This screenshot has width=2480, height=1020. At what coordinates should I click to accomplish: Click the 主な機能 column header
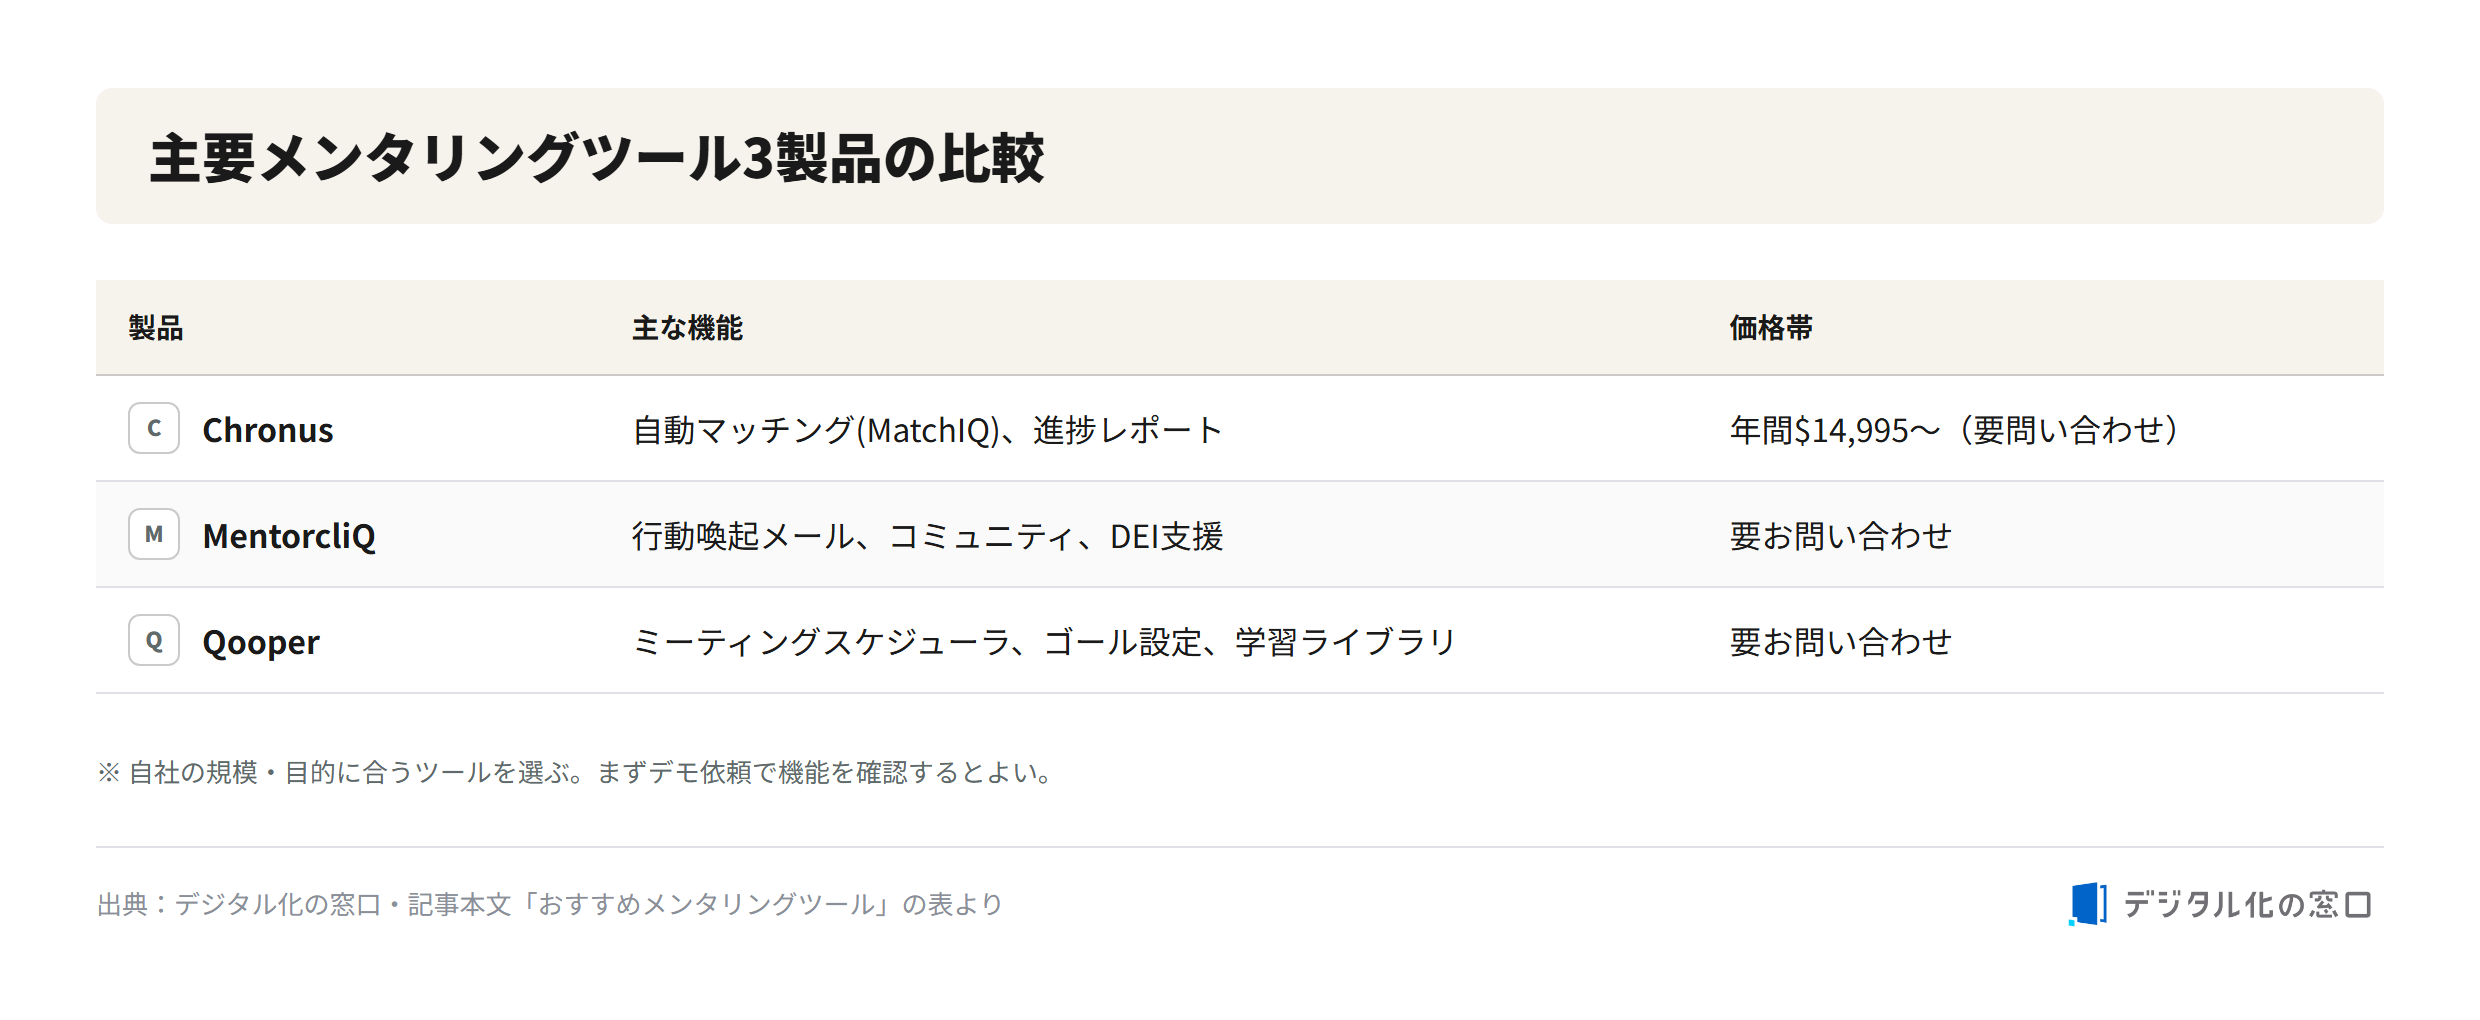point(687,328)
